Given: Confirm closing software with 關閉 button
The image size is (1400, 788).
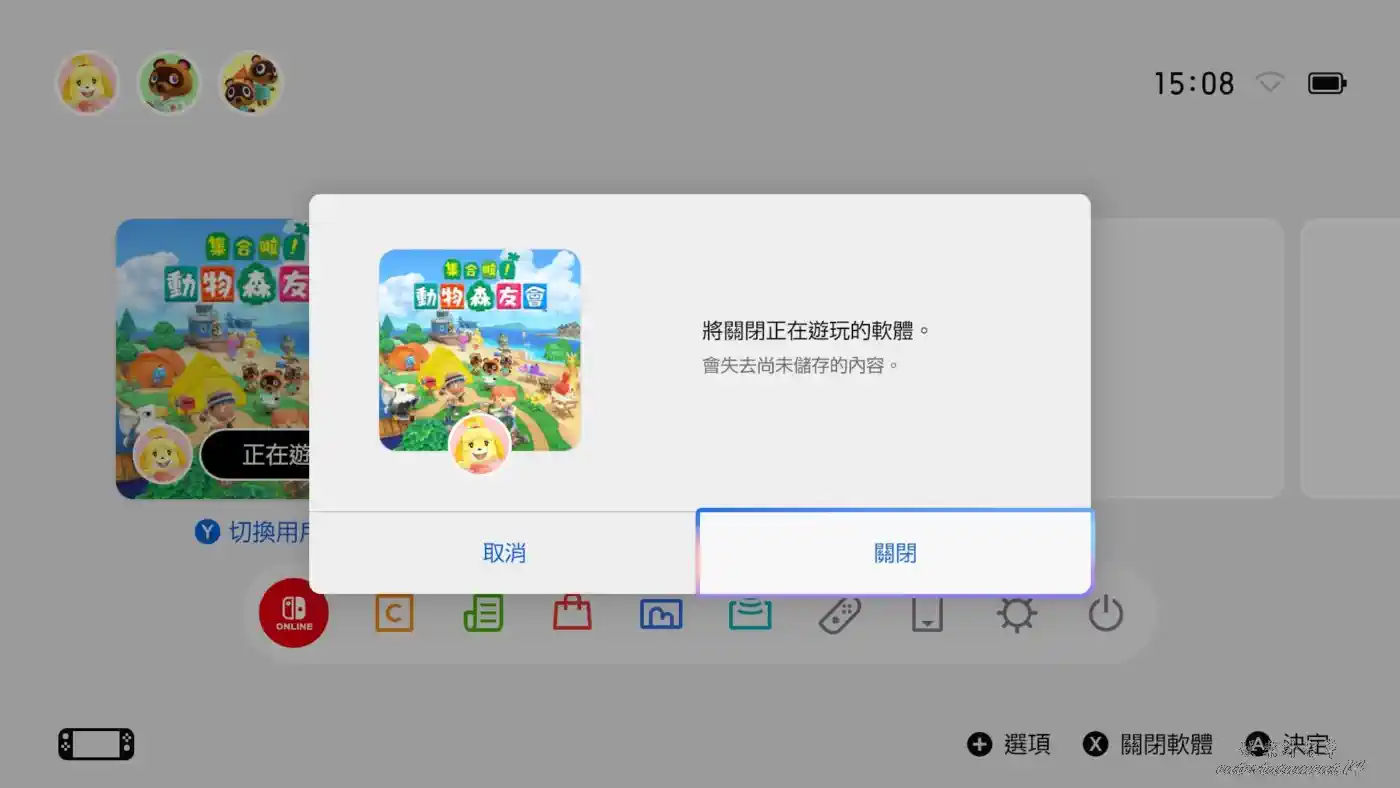Looking at the screenshot, I should click(894, 553).
